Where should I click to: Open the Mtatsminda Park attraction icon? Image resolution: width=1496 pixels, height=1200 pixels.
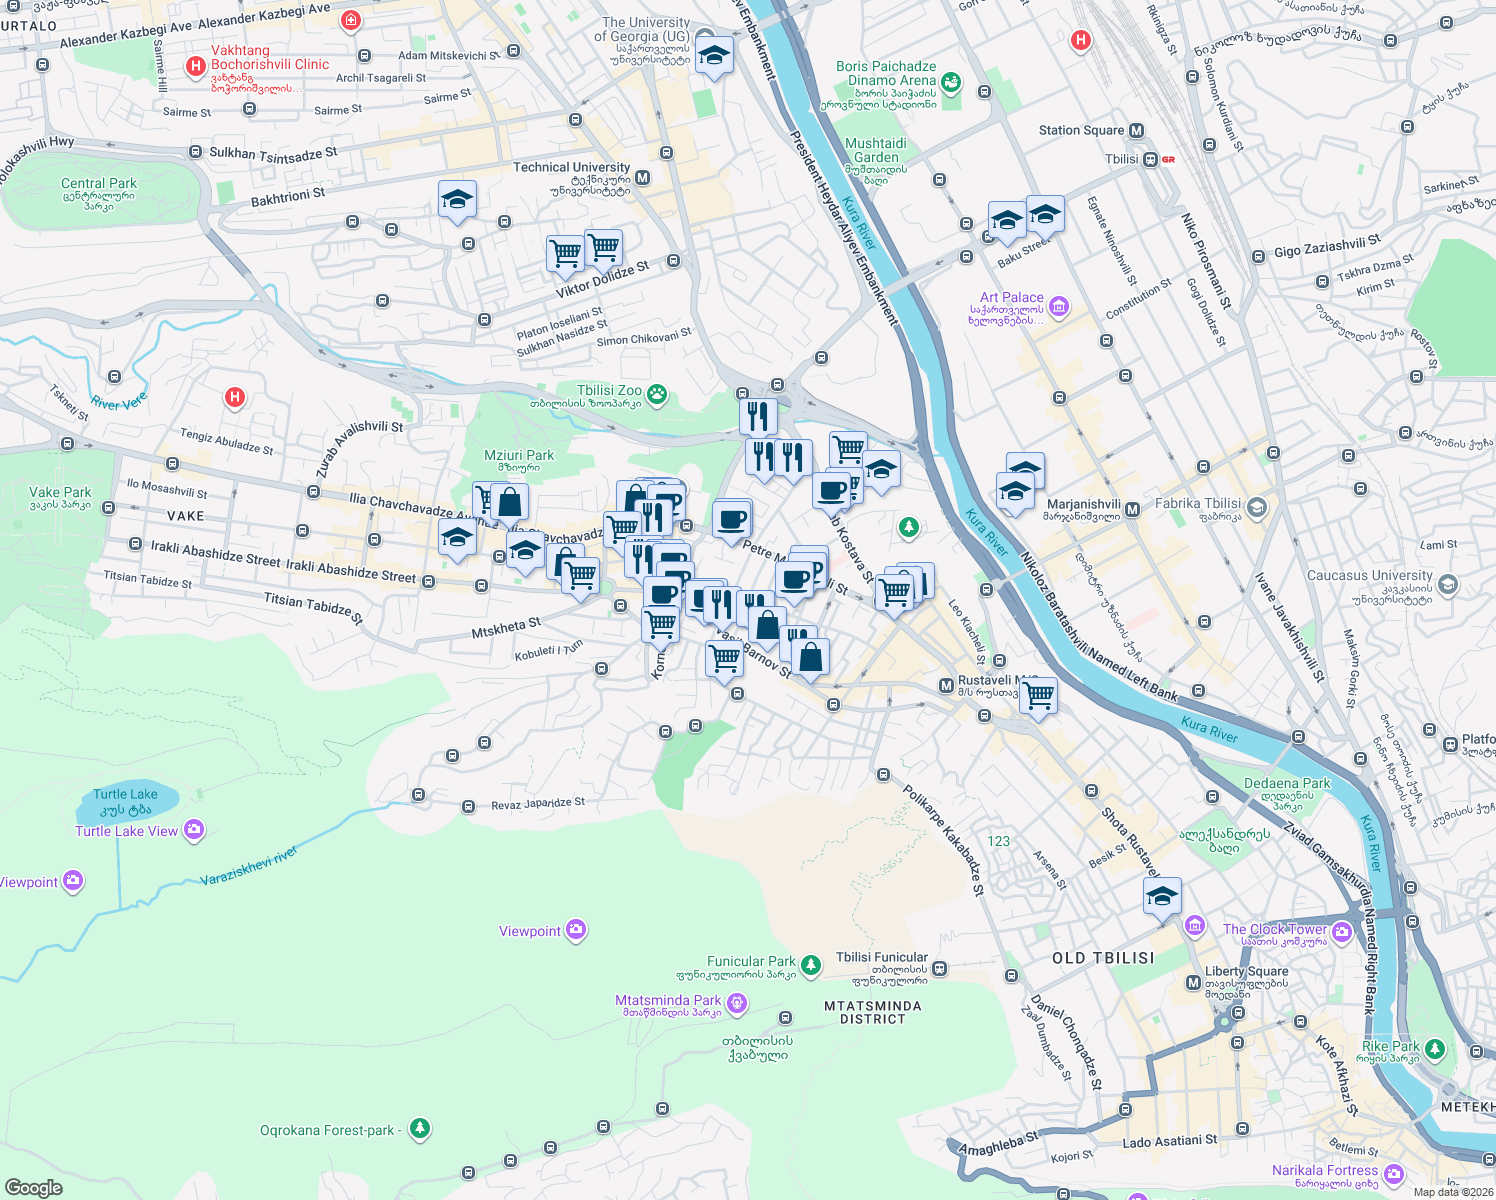click(737, 1002)
